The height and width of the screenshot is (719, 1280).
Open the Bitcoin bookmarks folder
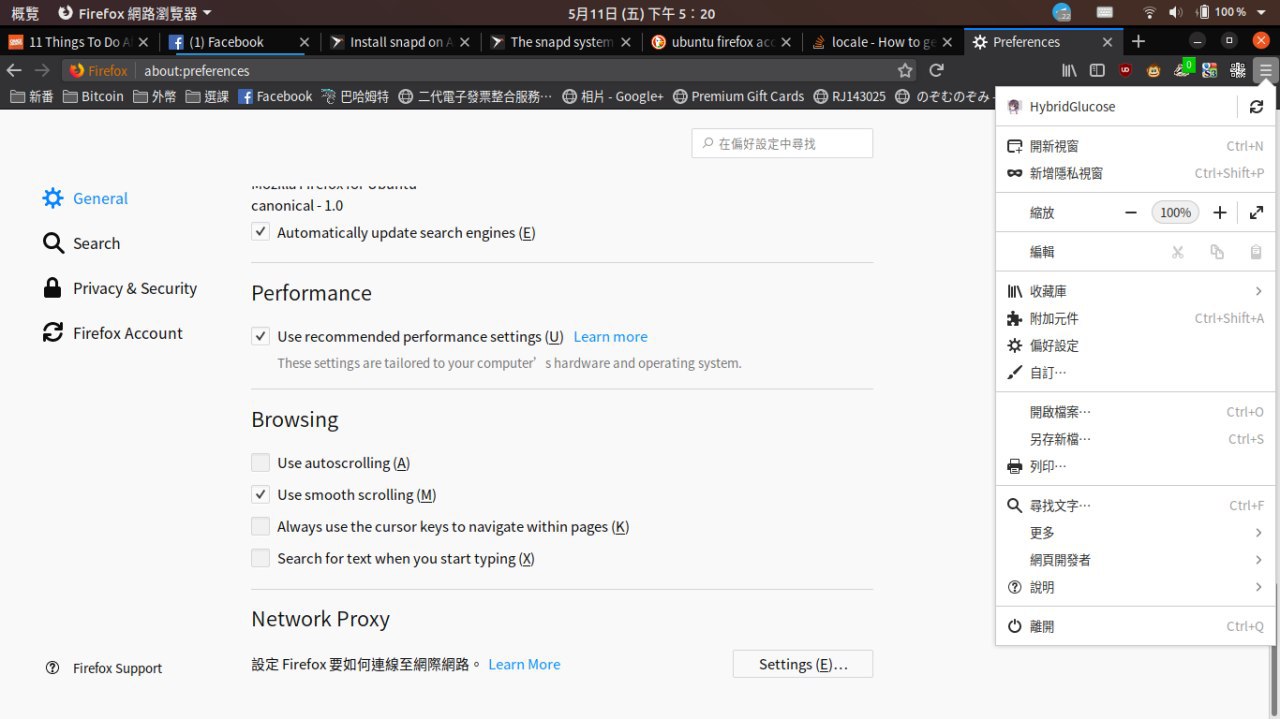coord(92,96)
